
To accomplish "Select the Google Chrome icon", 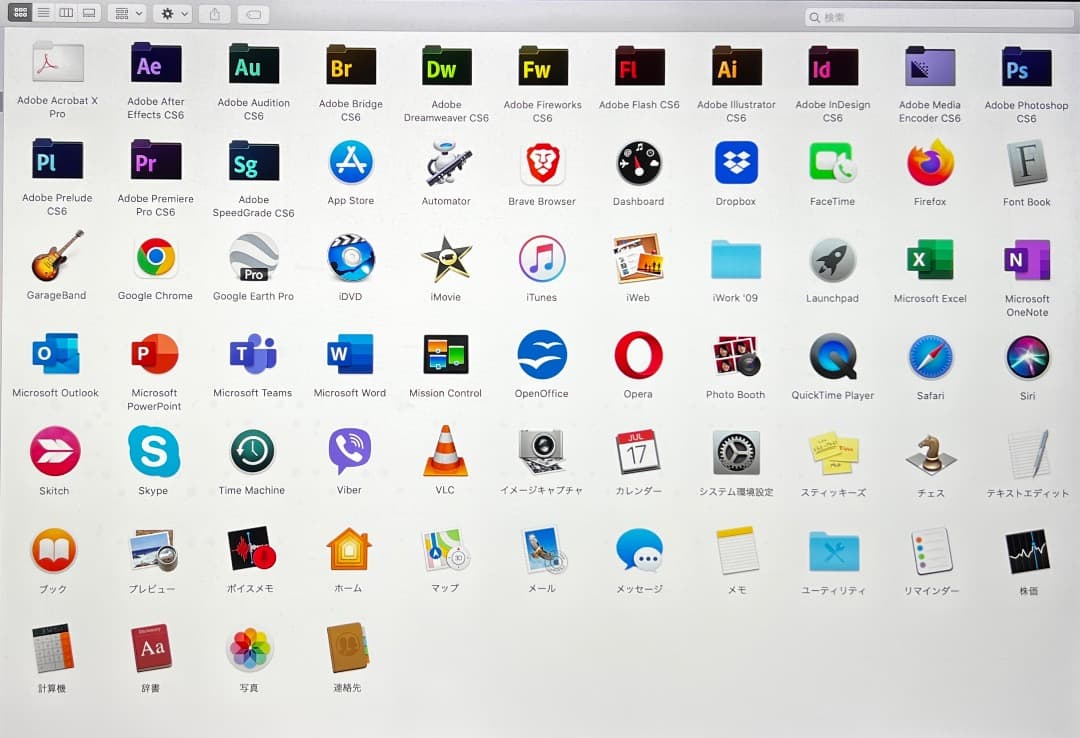I will point(156,257).
